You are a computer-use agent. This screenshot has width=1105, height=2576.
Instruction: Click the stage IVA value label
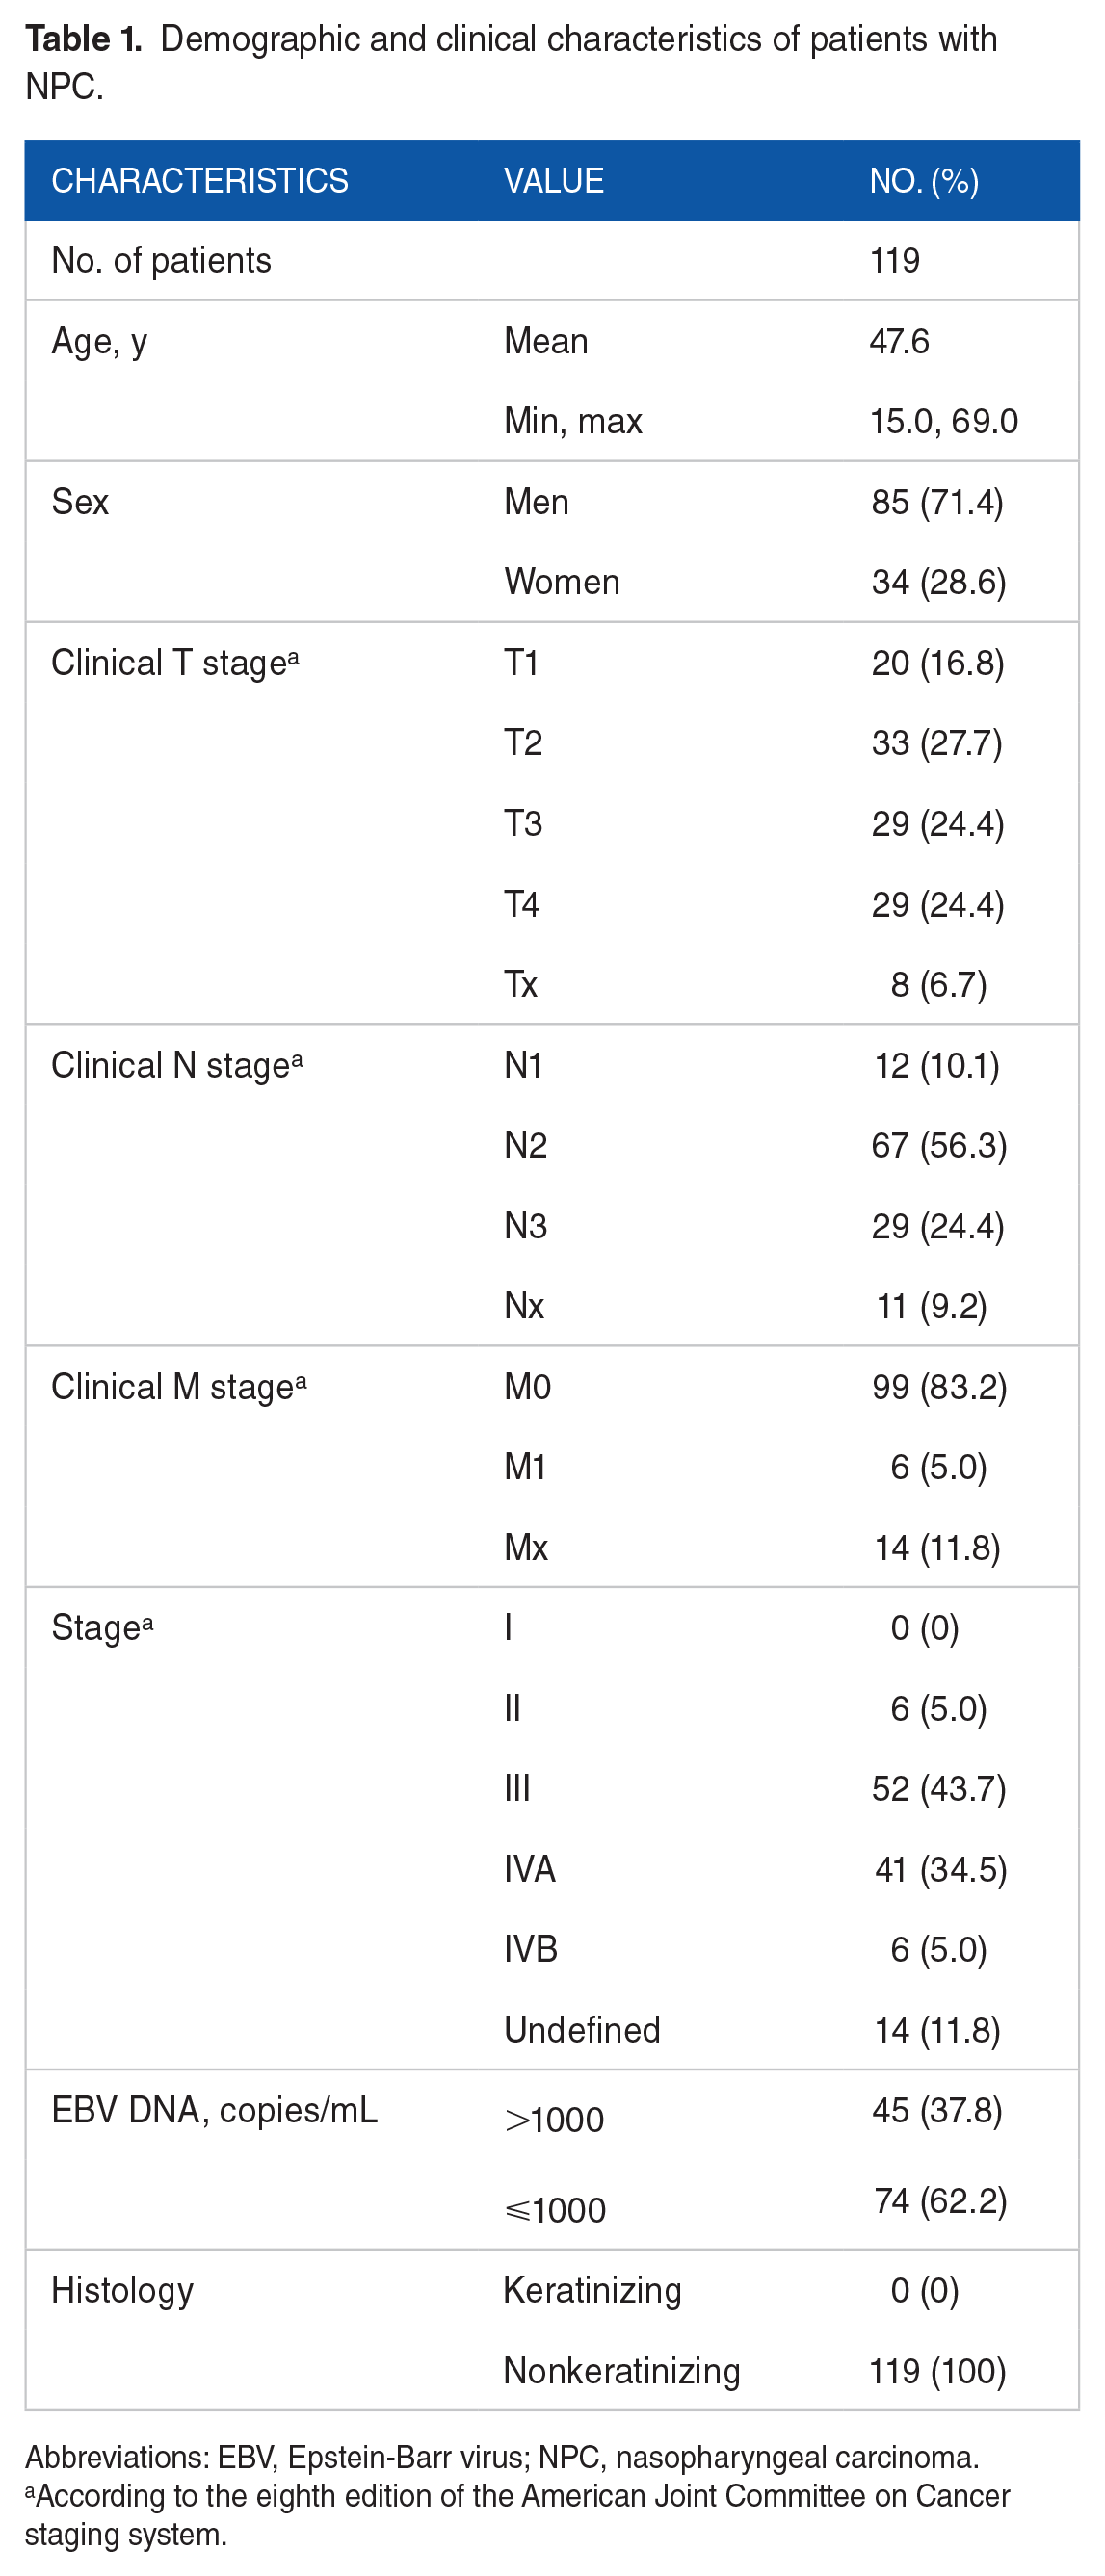click(x=530, y=1869)
